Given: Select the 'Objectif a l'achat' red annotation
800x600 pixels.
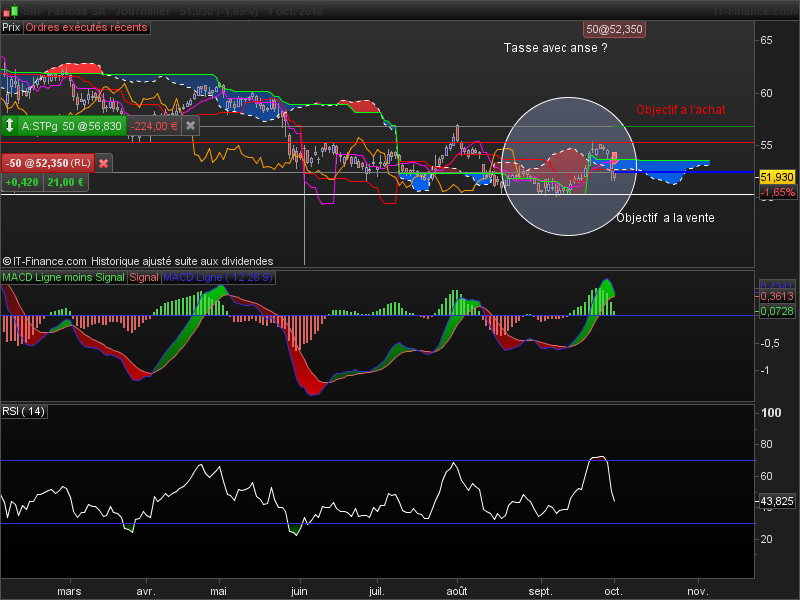Looking at the screenshot, I should [x=681, y=110].
